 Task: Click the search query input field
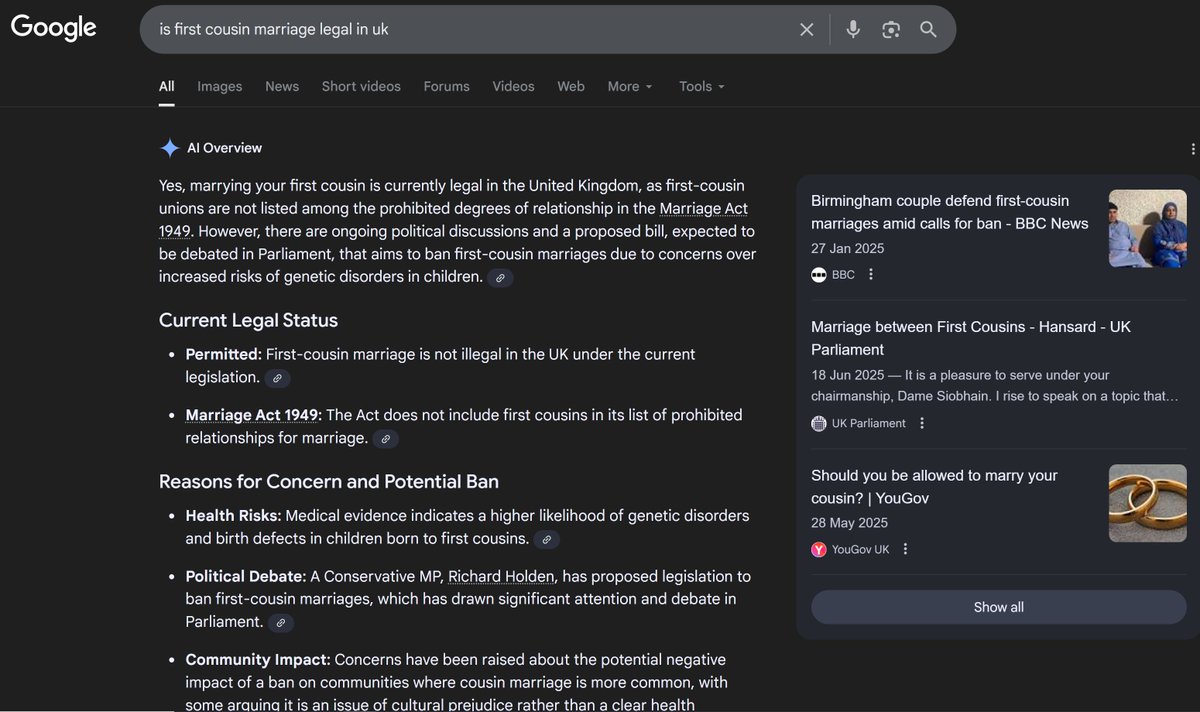tap(470, 29)
